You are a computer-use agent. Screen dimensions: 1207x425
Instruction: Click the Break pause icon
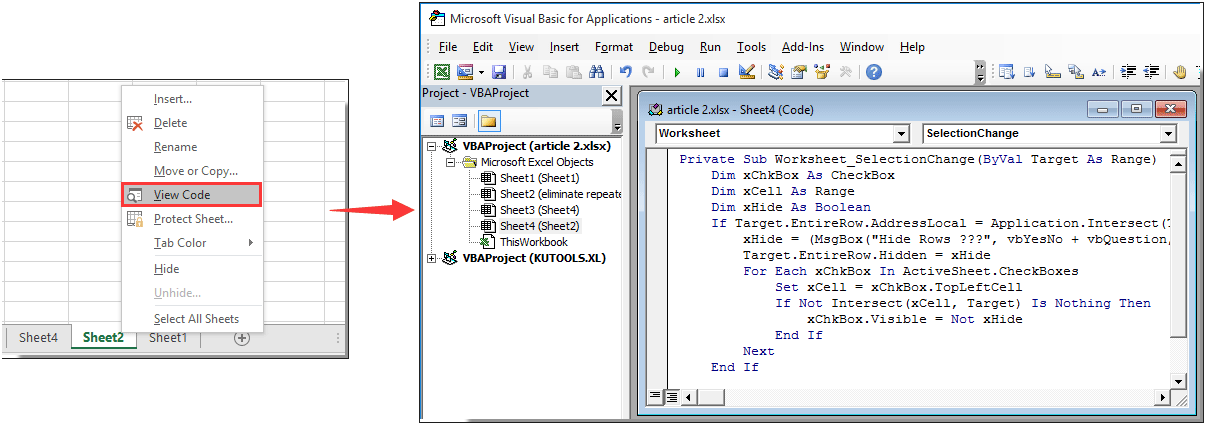(700, 72)
